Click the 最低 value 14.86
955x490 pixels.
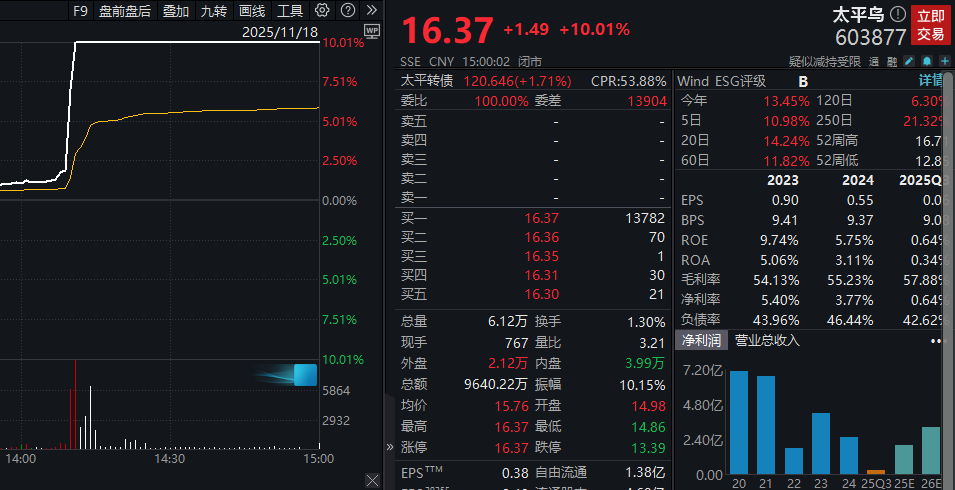click(x=648, y=427)
